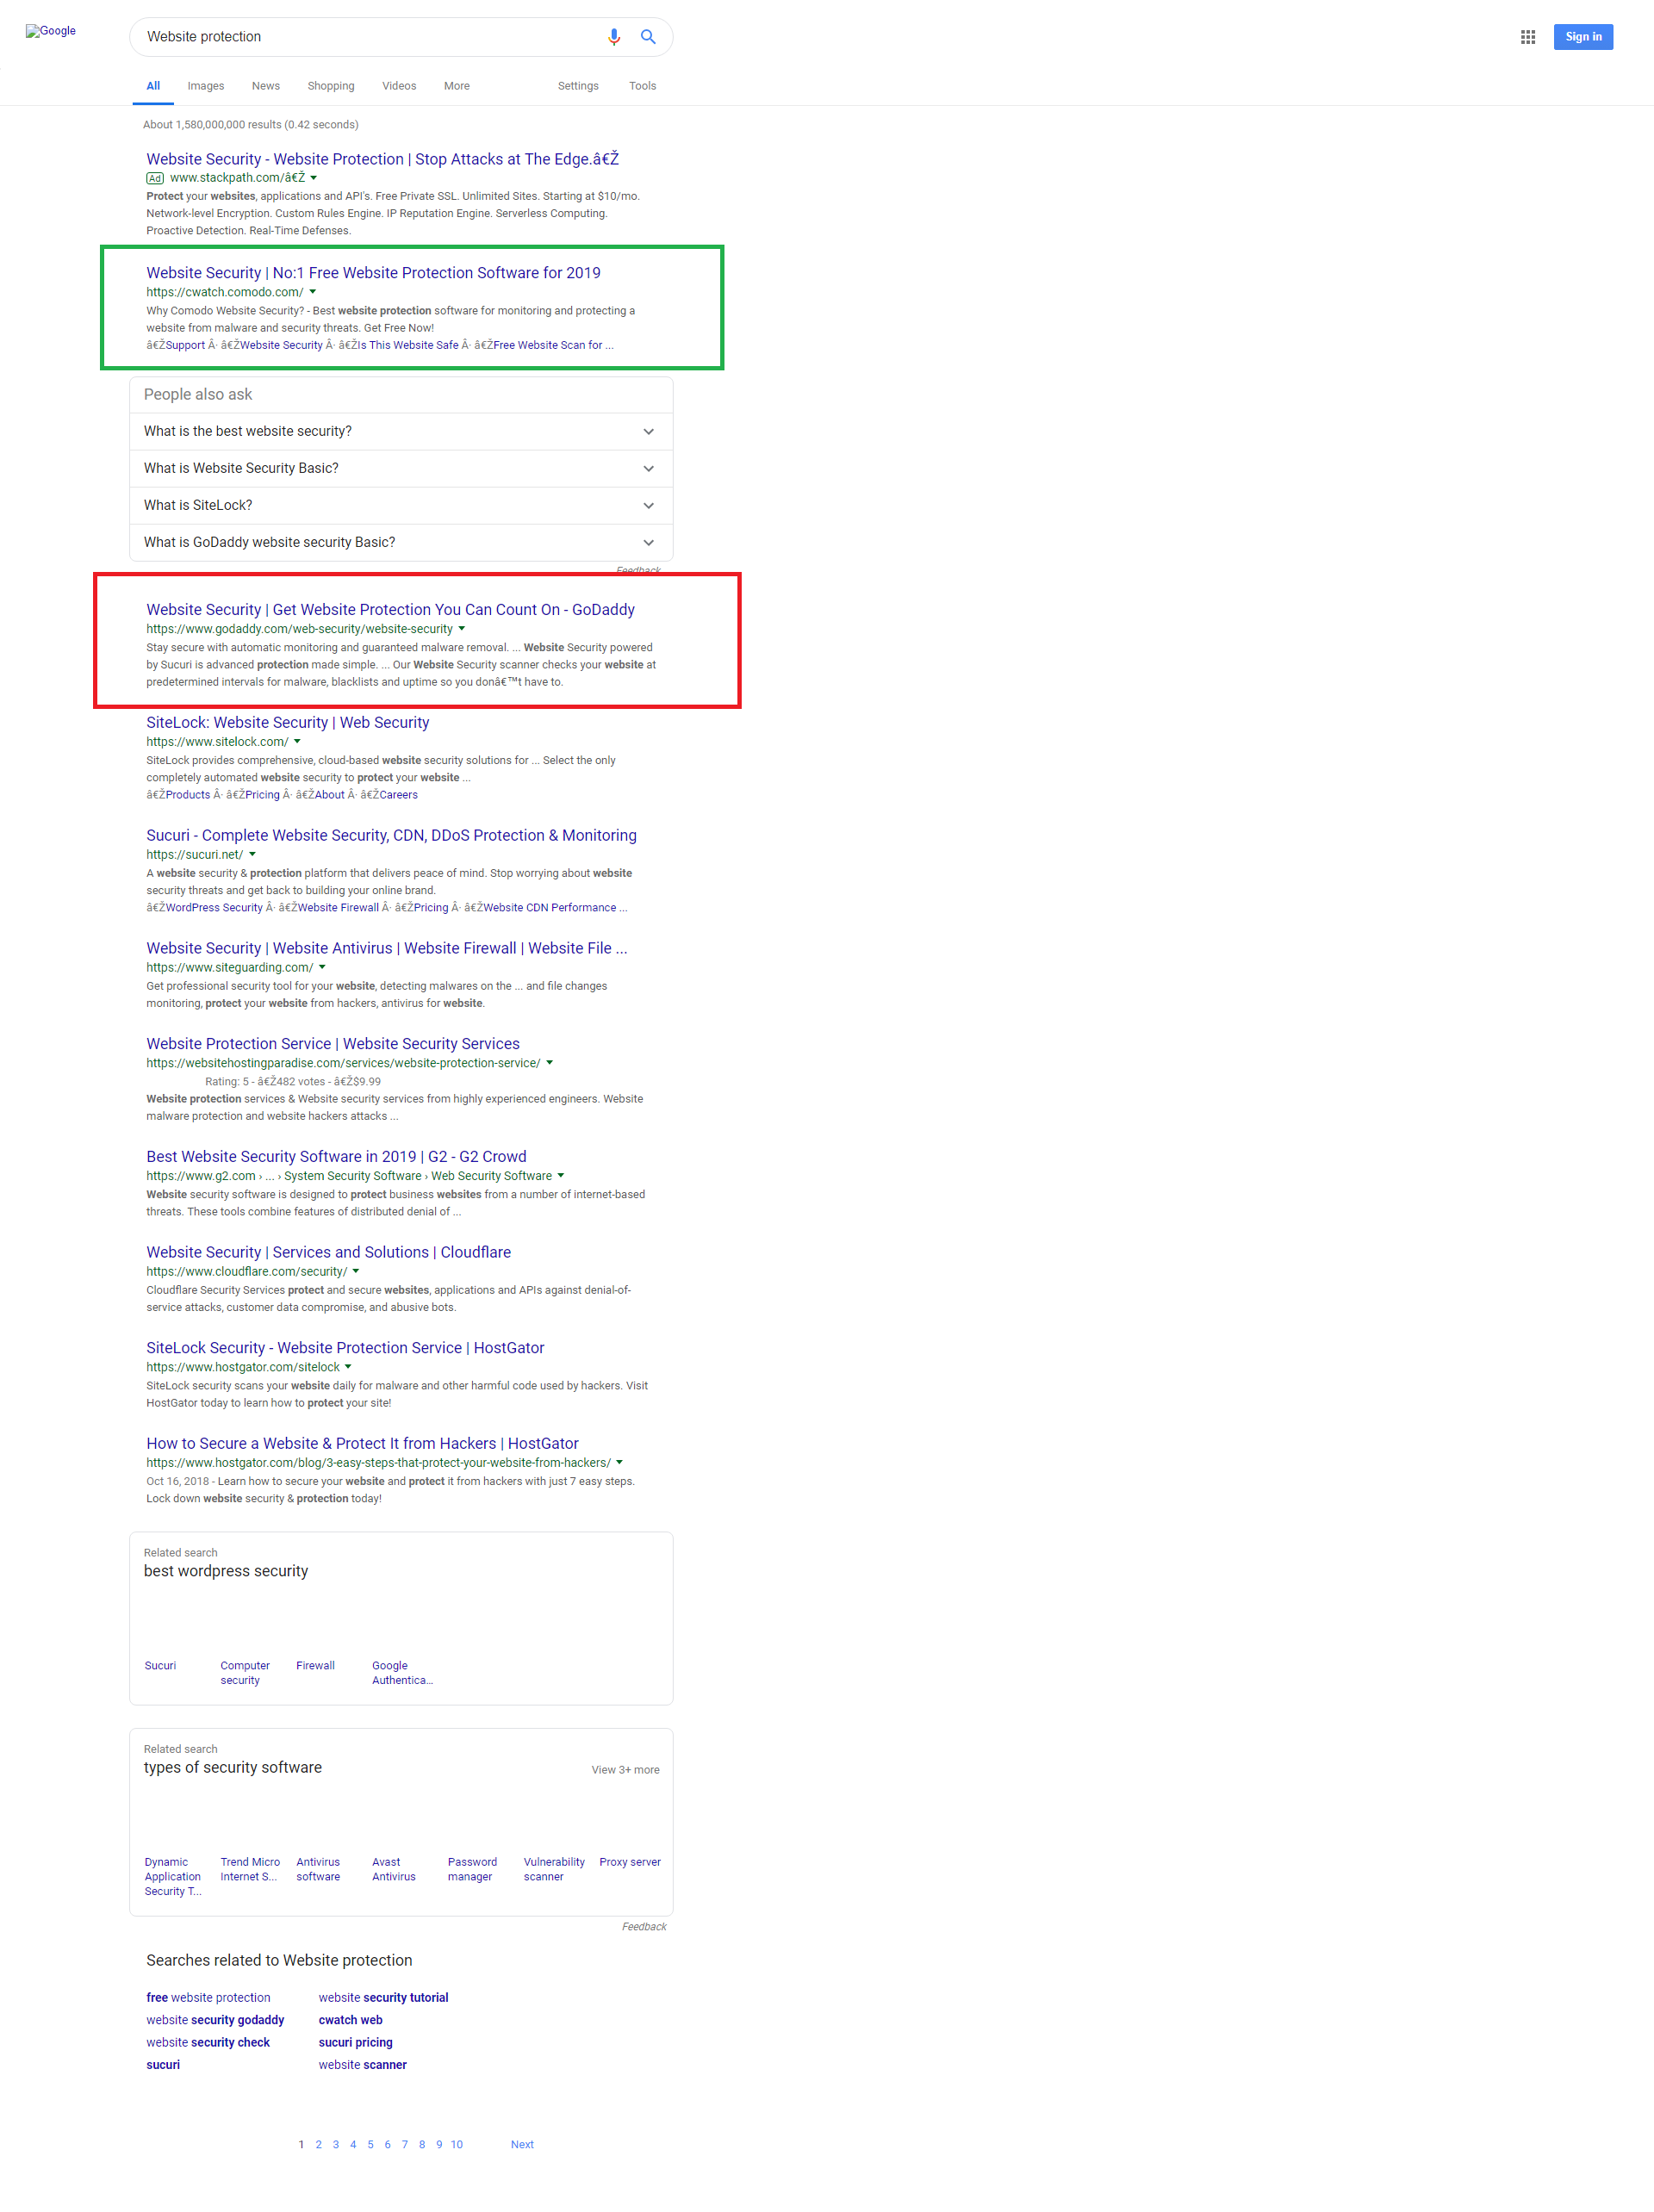The image size is (1654, 2212).
Task: Click the Sign in button
Action: tap(1582, 37)
